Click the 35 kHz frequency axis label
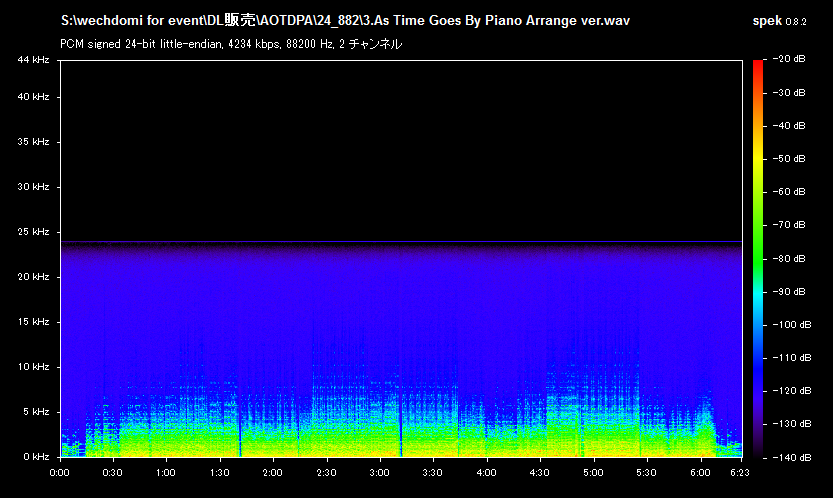The width and height of the screenshot is (833, 498). coord(33,142)
